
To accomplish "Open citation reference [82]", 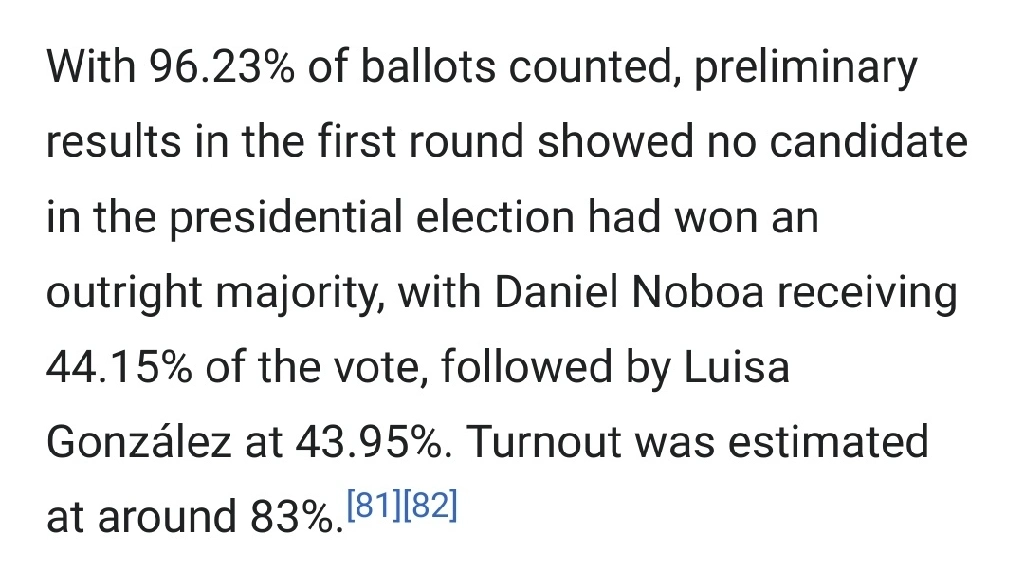I will point(430,505).
